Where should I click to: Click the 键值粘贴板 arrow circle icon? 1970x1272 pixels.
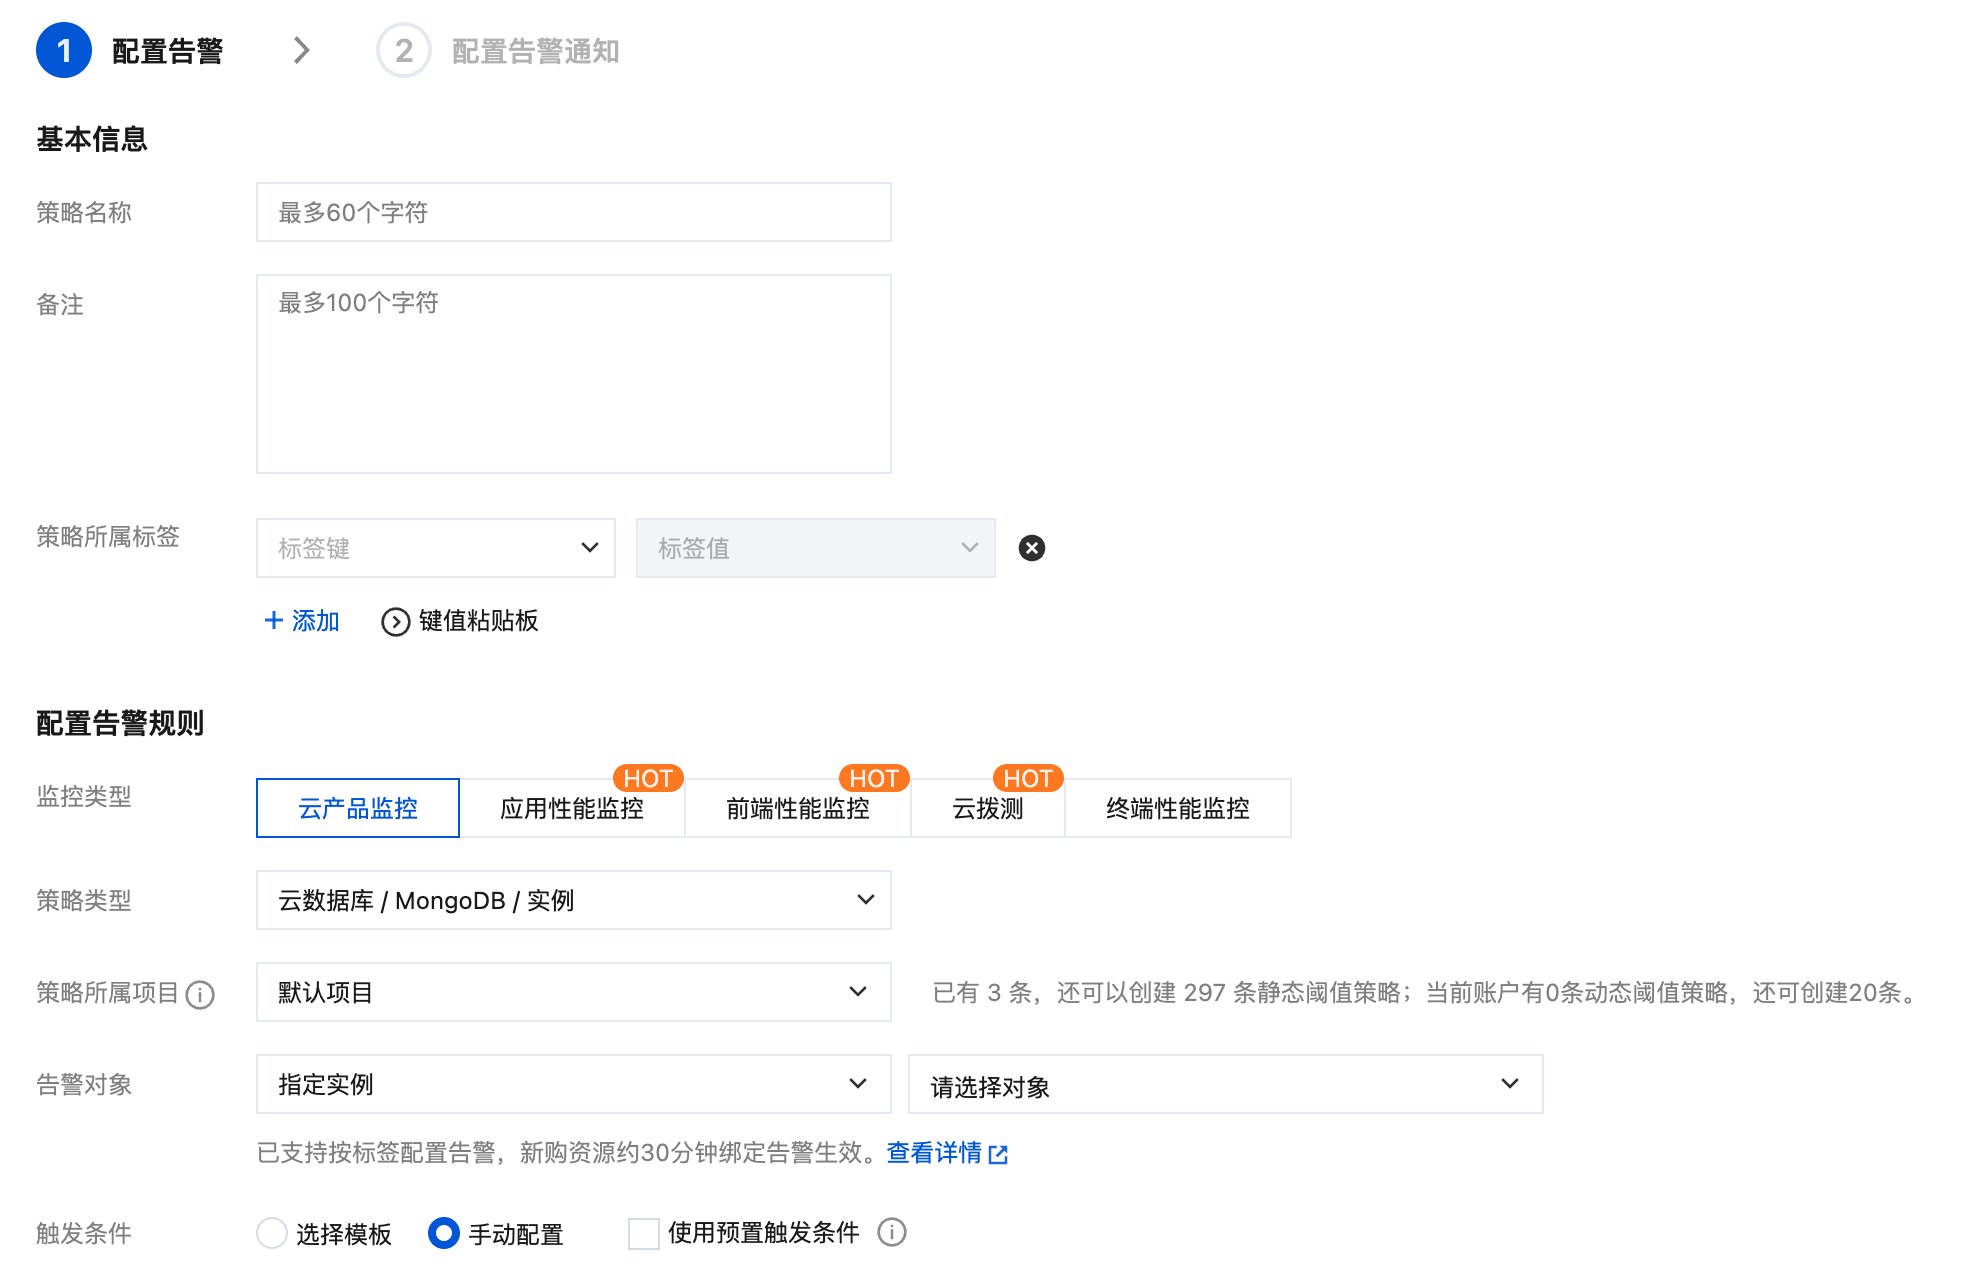[396, 622]
